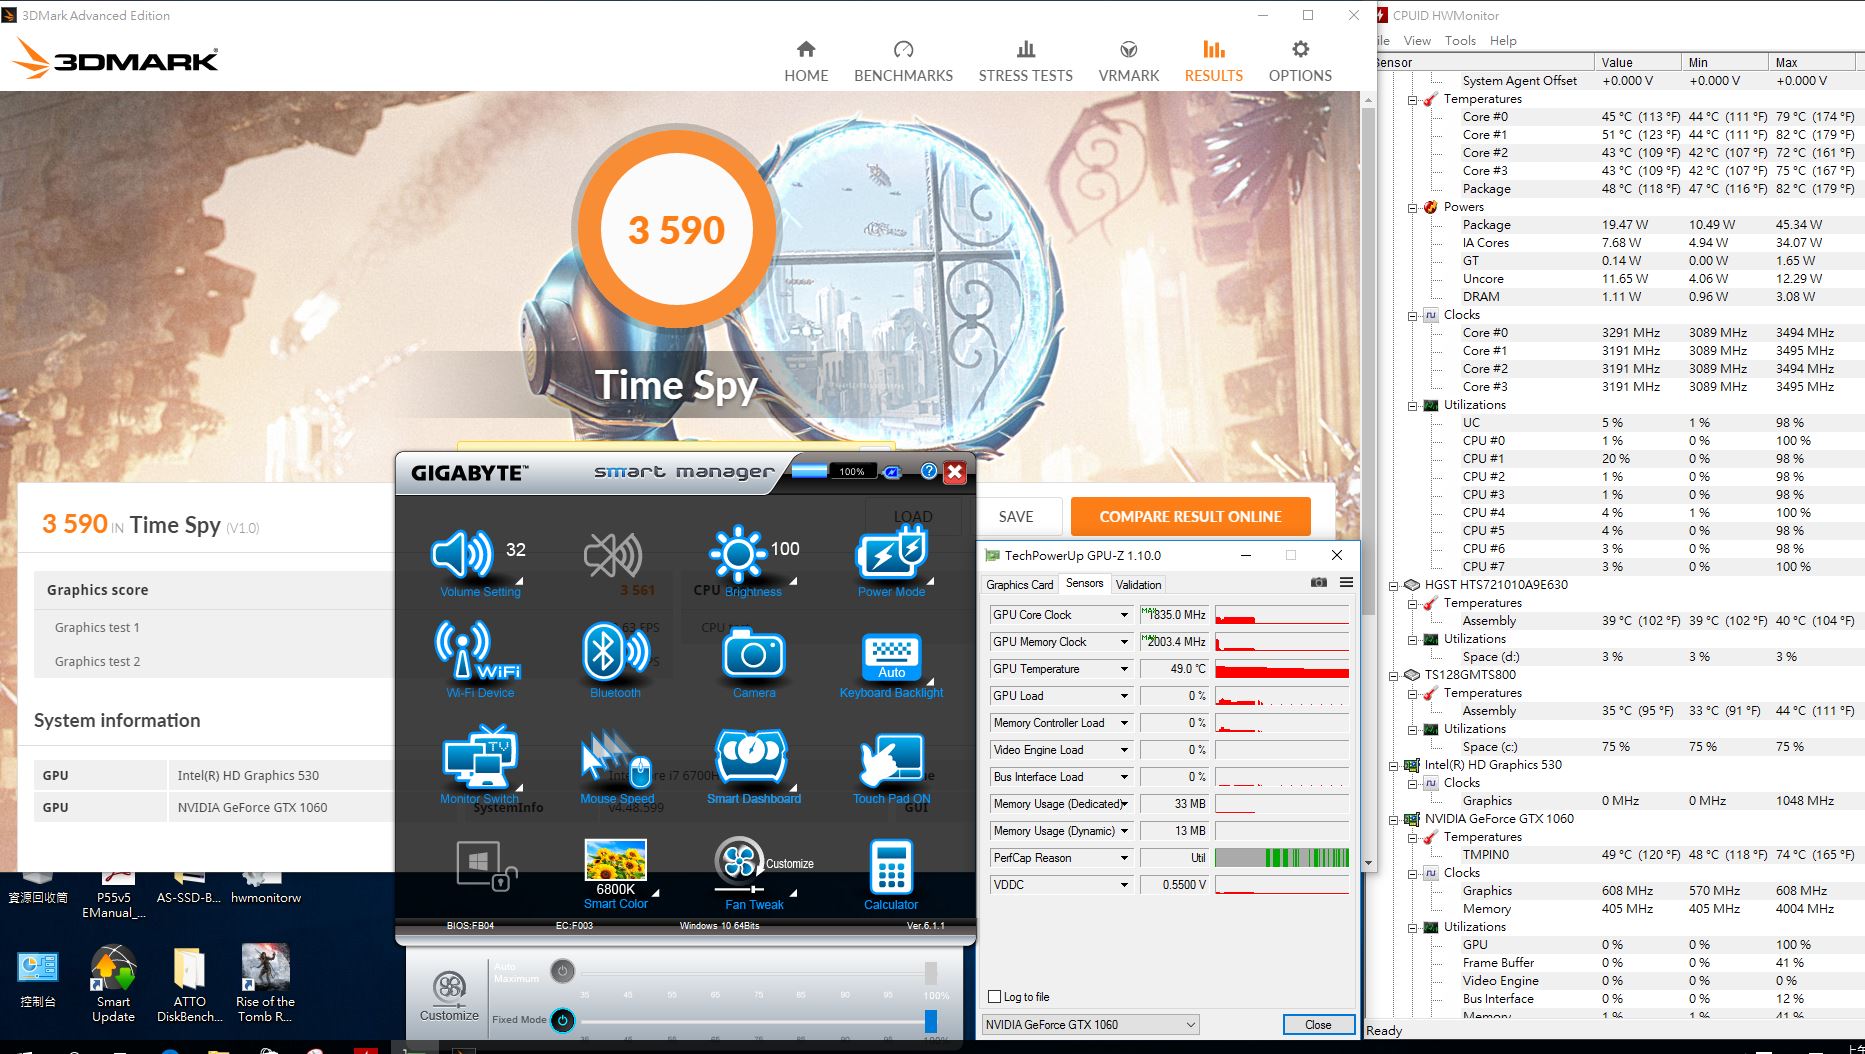
Task: Open 3DMark BENCHMARKS section
Action: tap(903, 61)
